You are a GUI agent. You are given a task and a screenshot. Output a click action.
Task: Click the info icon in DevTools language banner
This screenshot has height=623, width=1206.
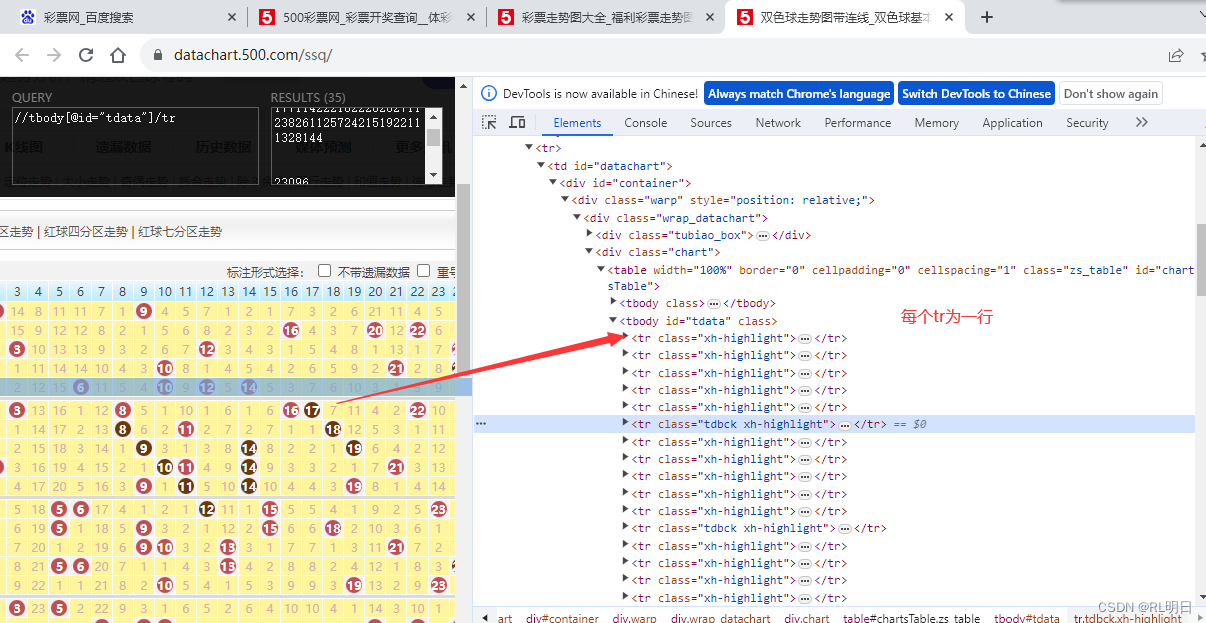point(489,93)
